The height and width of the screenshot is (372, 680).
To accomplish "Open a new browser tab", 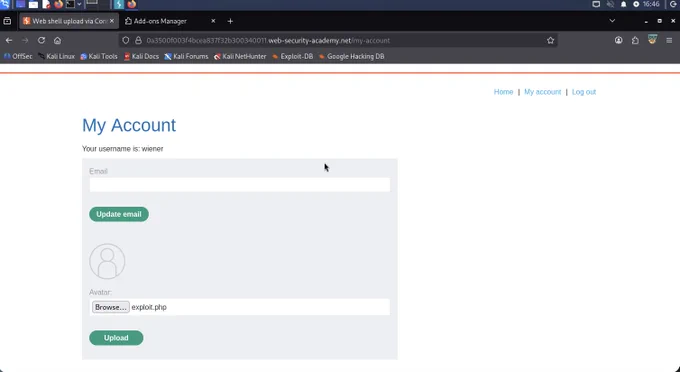I will pos(230,21).
